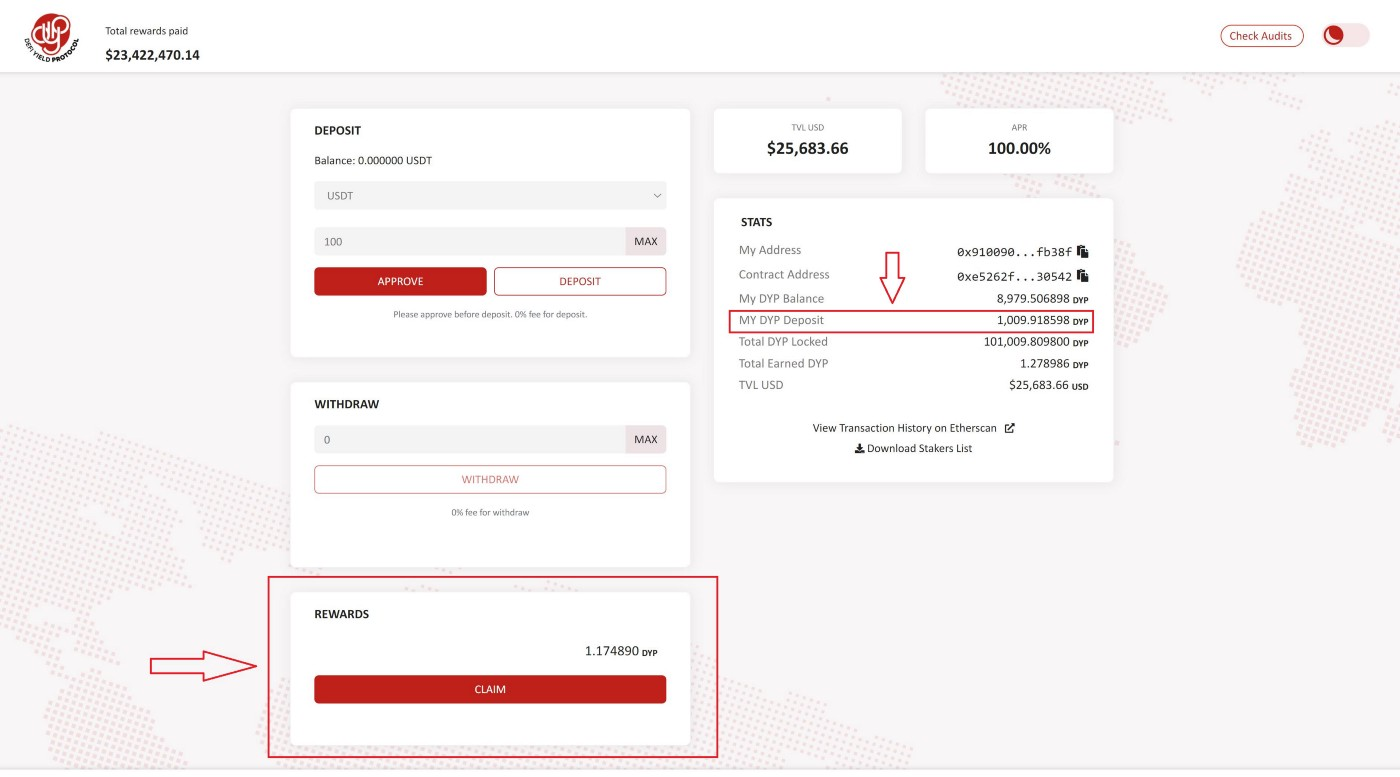The height and width of the screenshot is (777, 1400).
Task: Focus the withdraw amount input field
Action: [x=470, y=439]
